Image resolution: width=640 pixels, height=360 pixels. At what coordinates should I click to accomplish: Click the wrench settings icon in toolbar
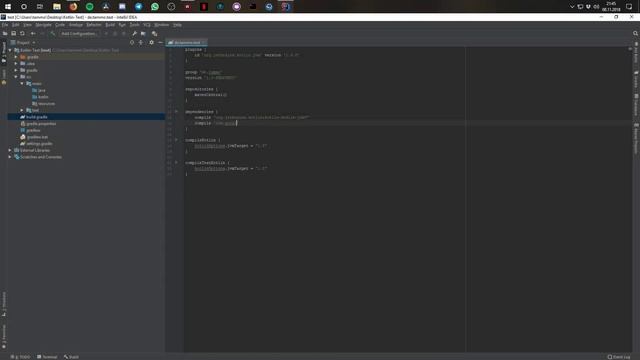[x=134, y=33]
